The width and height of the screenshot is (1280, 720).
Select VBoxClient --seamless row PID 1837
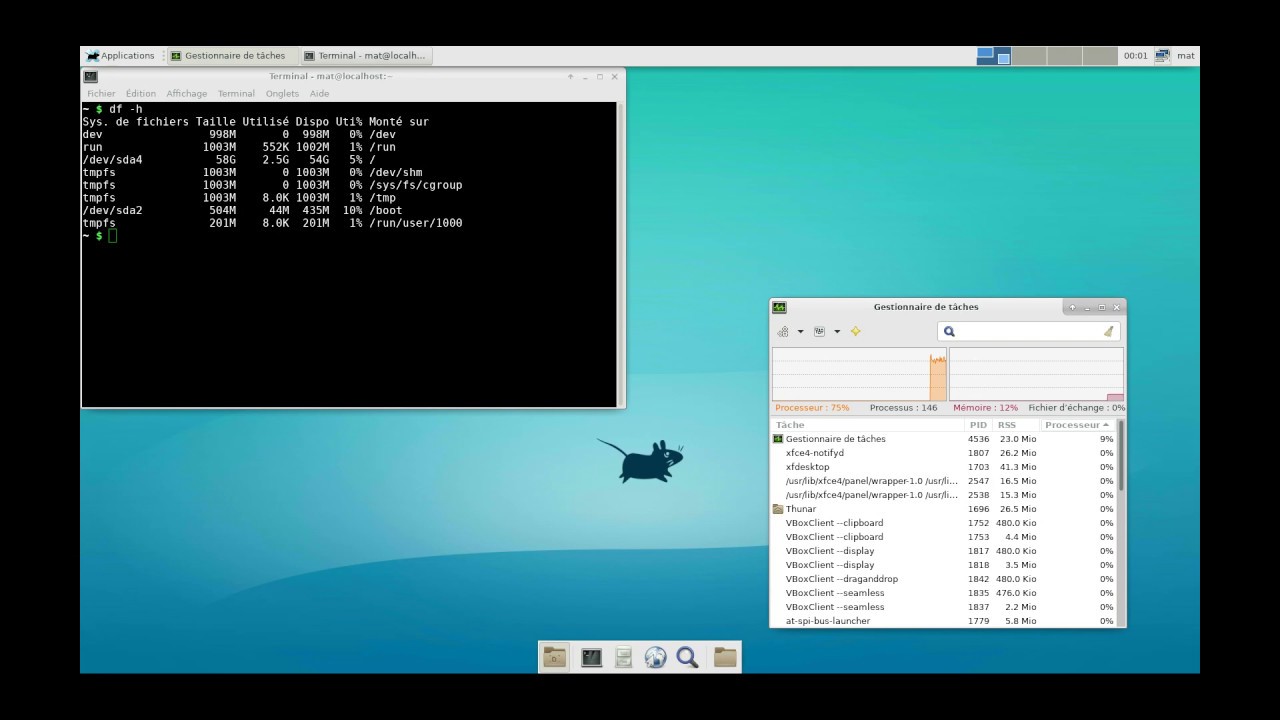[x=943, y=607]
